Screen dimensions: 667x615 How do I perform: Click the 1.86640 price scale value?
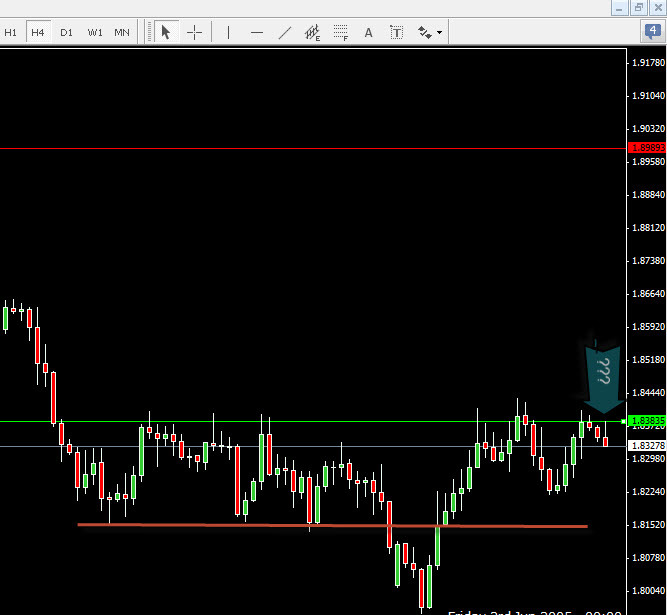(648, 294)
